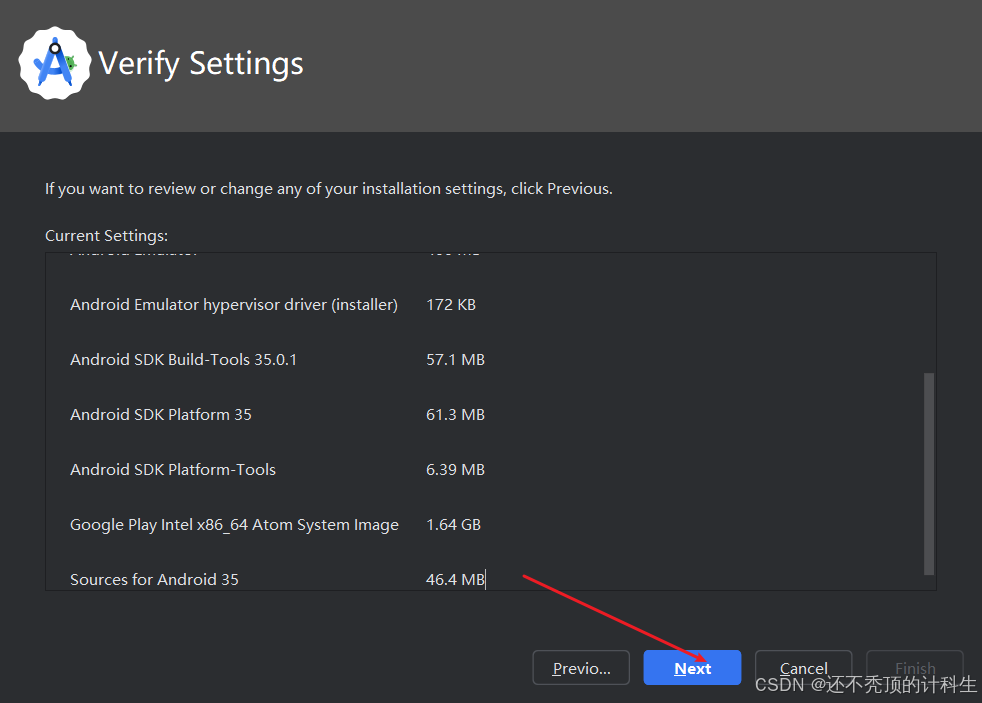This screenshot has width=982, height=703.
Task: Click the 'If you want to review' instruction text
Action: point(329,189)
